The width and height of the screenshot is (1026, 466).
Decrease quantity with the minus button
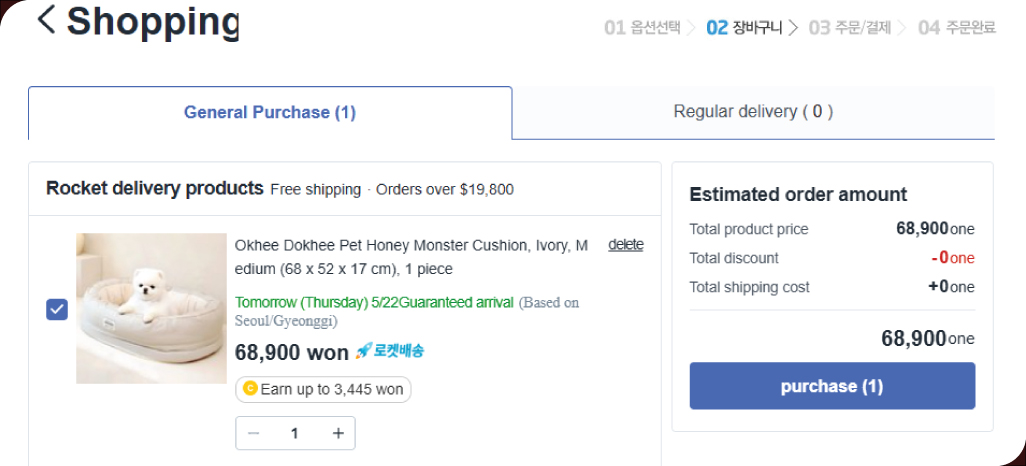pyautogui.click(x=254, y=433)
